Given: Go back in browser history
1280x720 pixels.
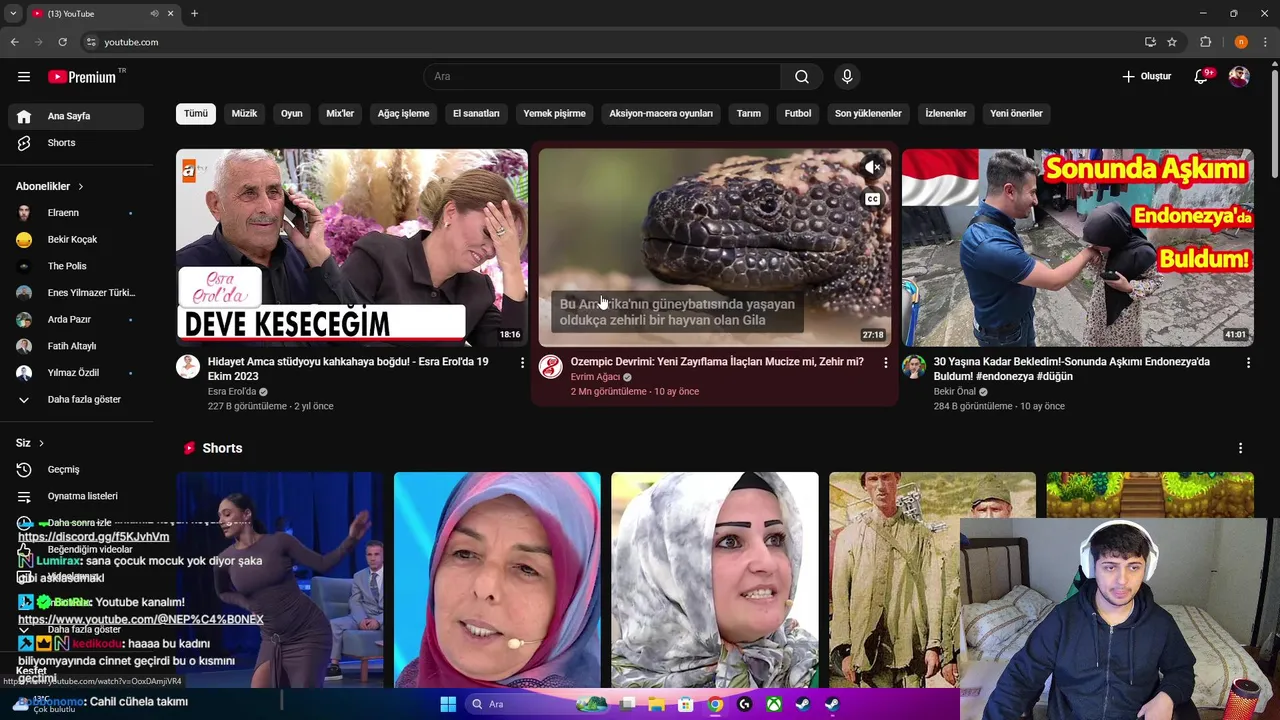Looking at the screenshot, I should pos(14,42).
